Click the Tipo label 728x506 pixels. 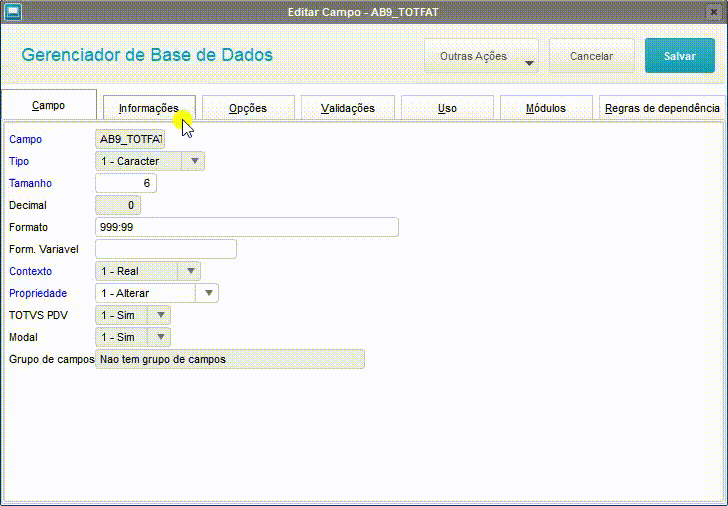point(19,161)
